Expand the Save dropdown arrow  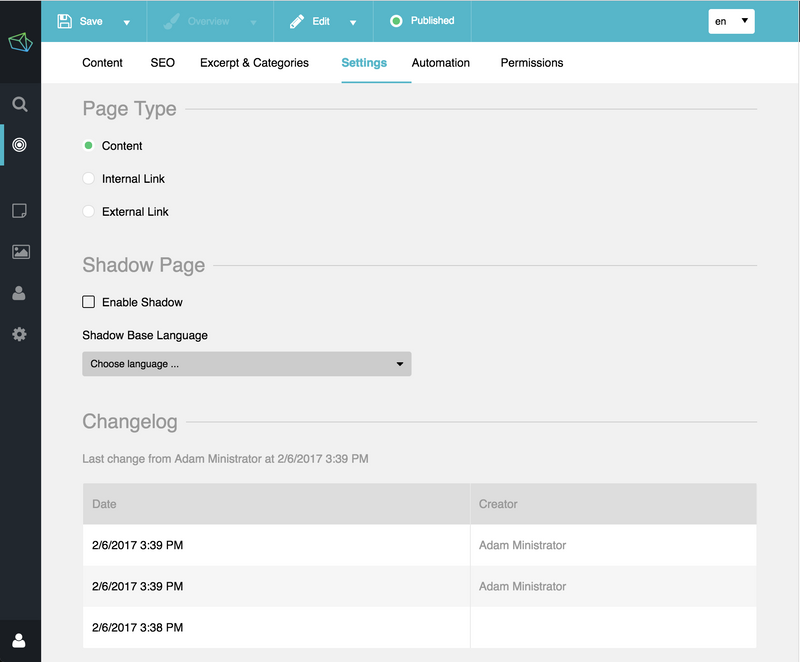tap(127, 22)
